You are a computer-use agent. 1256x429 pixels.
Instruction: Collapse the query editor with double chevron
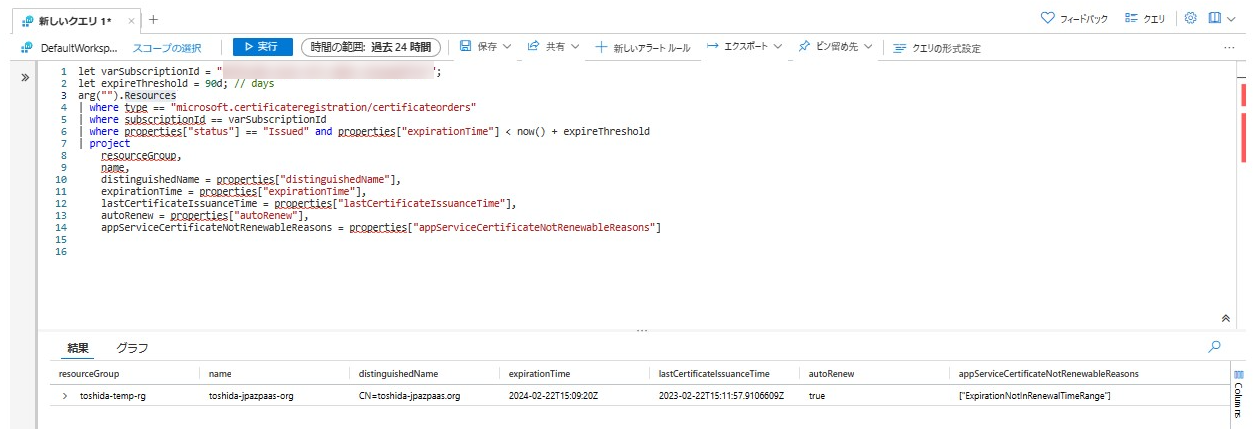pos(1226,318)
